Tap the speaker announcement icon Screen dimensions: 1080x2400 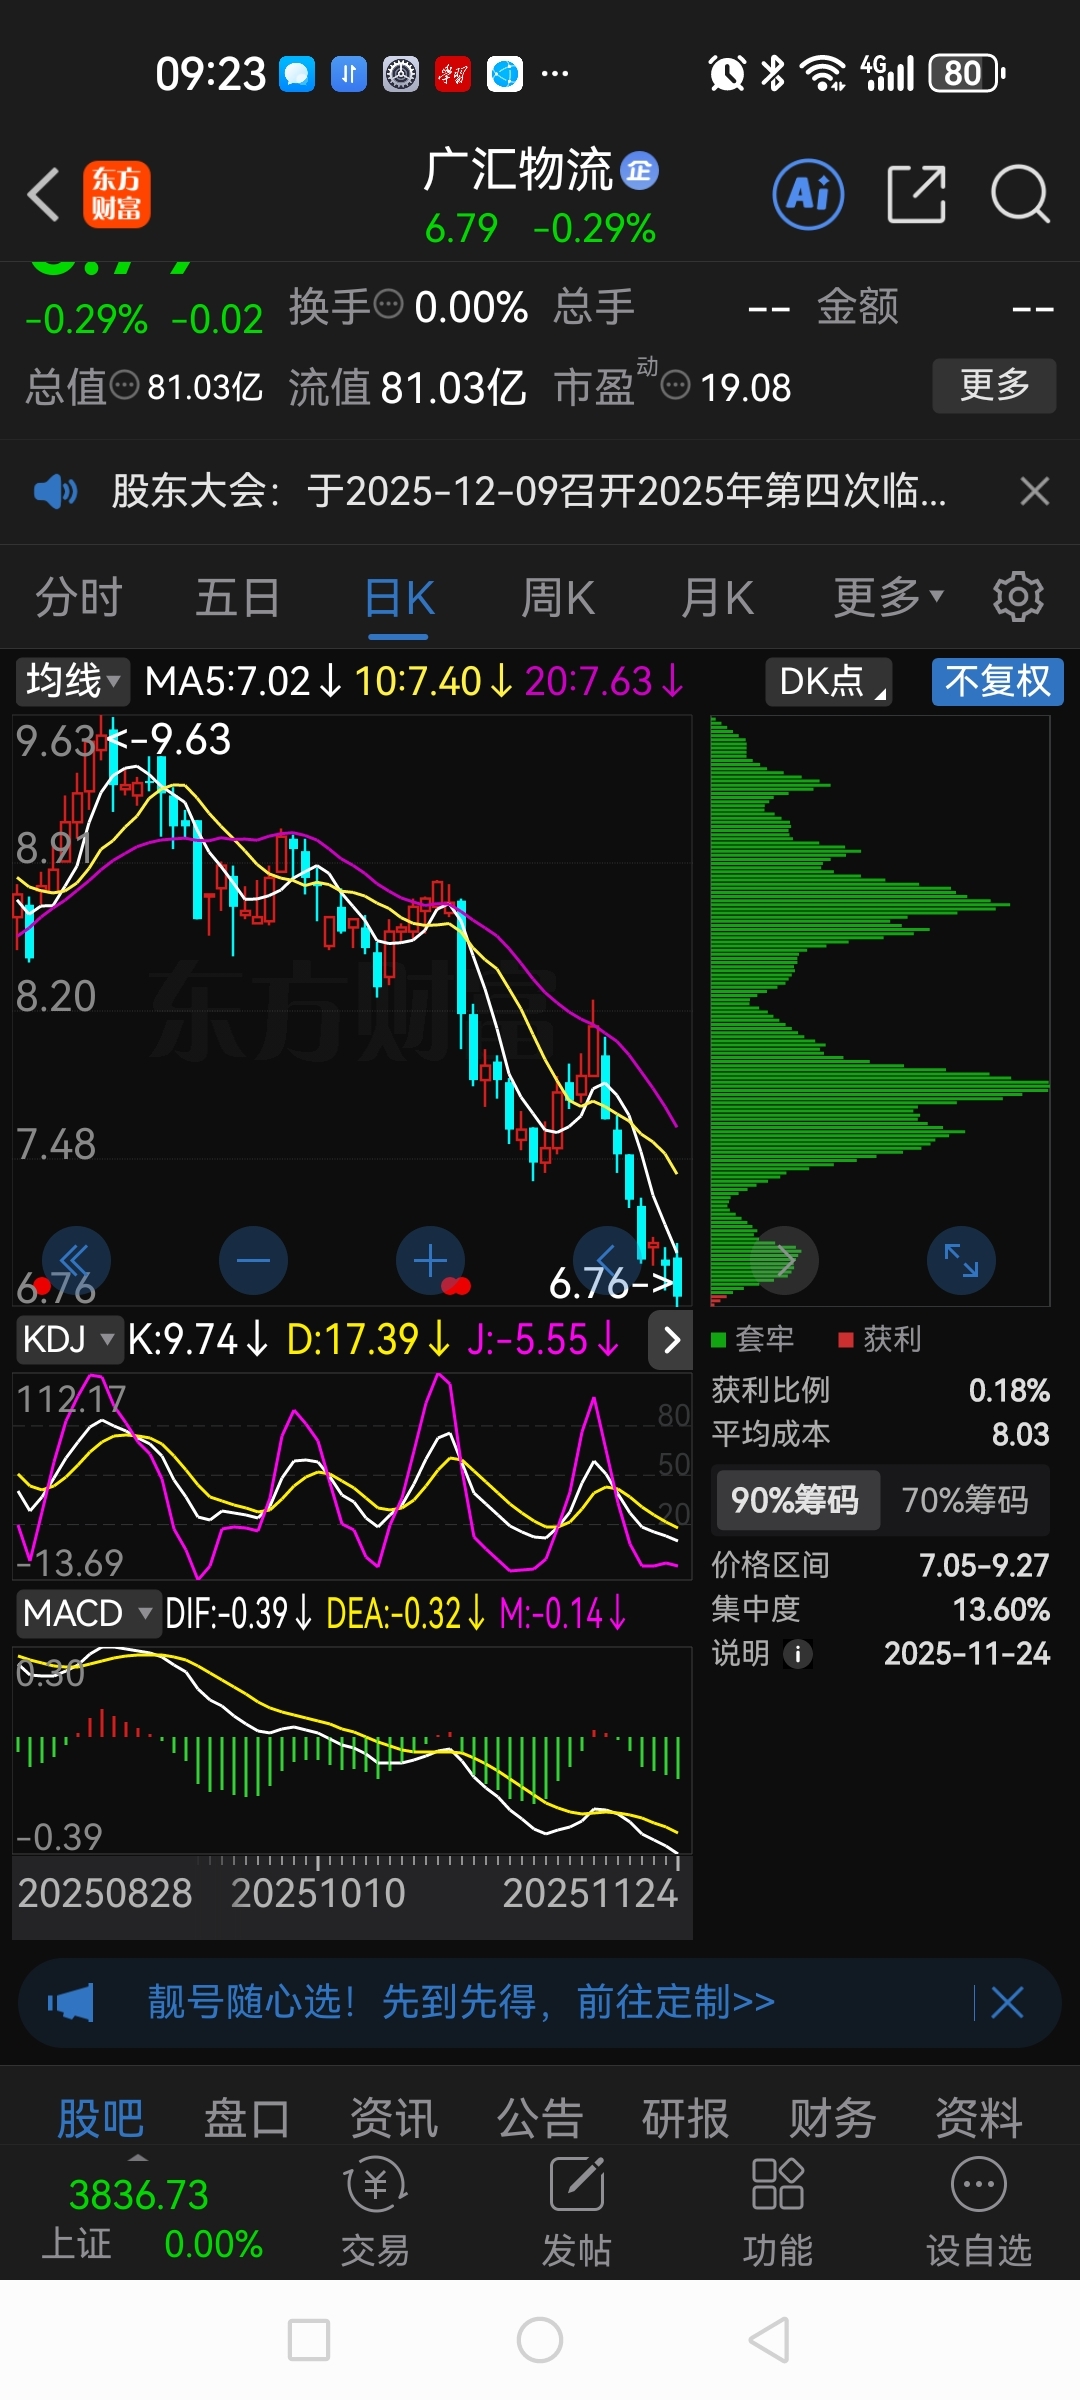[x=56, y=491]
